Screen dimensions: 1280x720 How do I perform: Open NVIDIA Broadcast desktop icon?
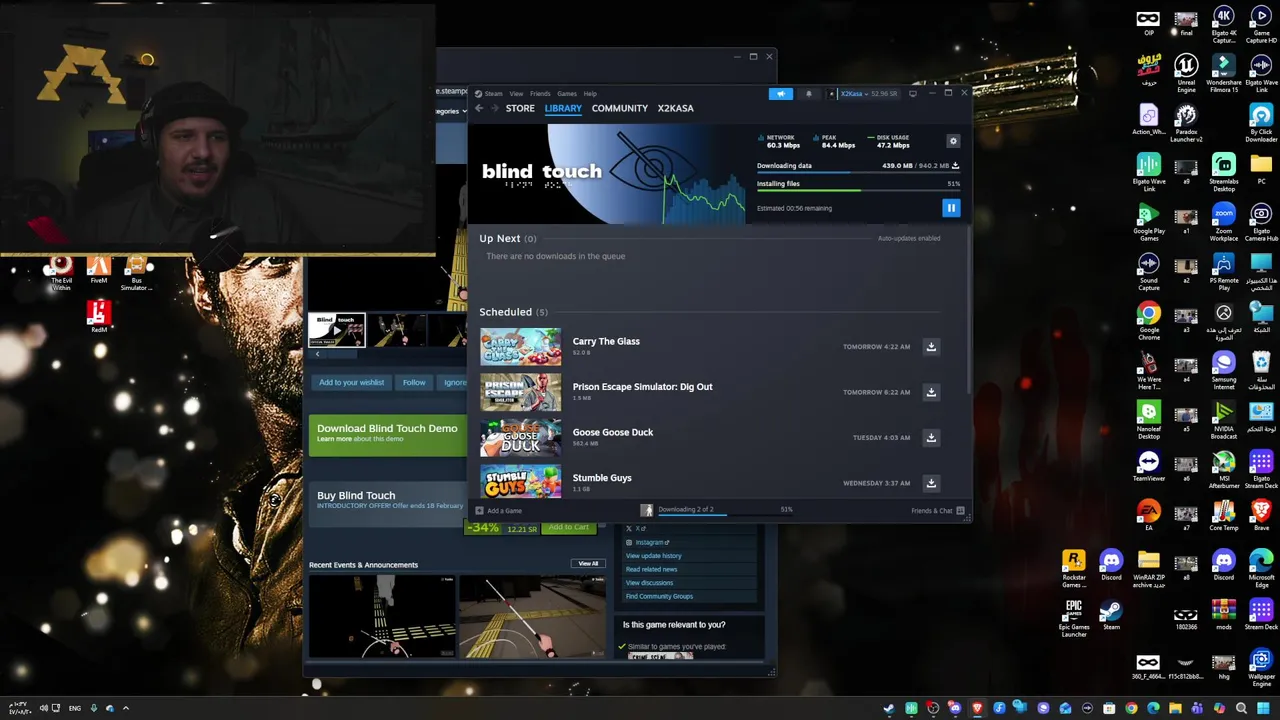[1224, 420]
